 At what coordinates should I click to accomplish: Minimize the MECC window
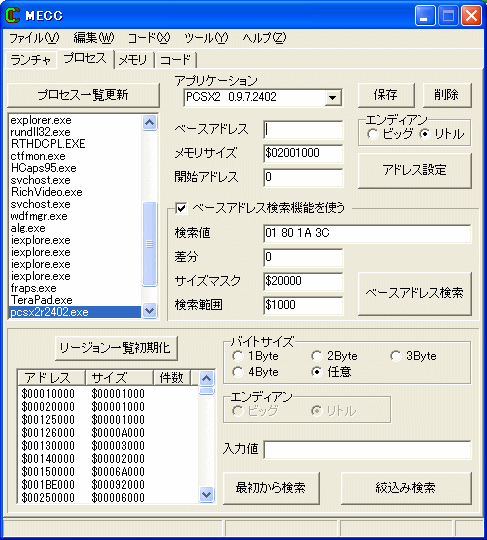click(425, 15)
